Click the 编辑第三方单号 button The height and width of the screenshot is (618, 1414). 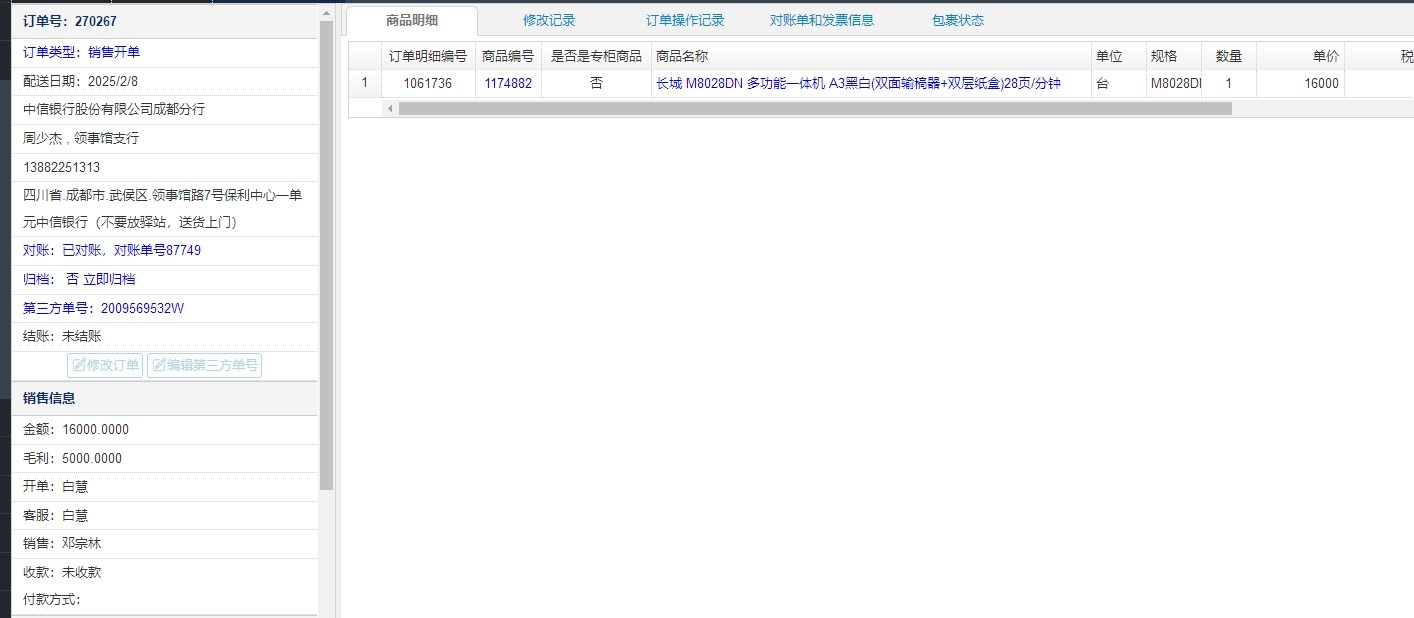(204, 365)
